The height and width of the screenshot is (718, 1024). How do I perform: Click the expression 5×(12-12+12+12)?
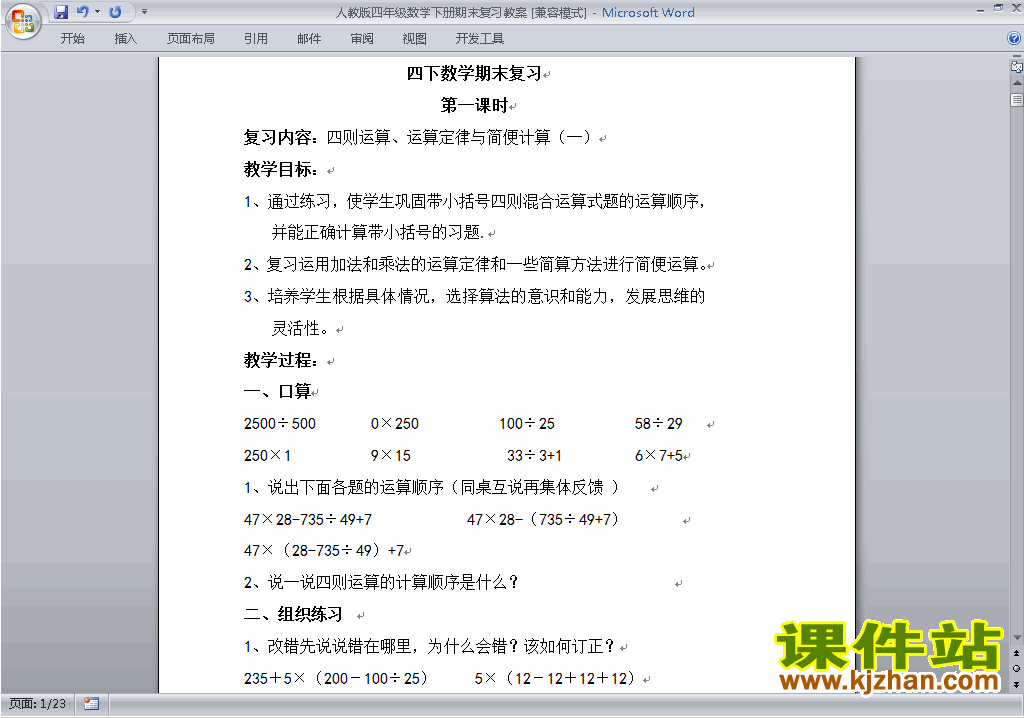pos(554,678)
